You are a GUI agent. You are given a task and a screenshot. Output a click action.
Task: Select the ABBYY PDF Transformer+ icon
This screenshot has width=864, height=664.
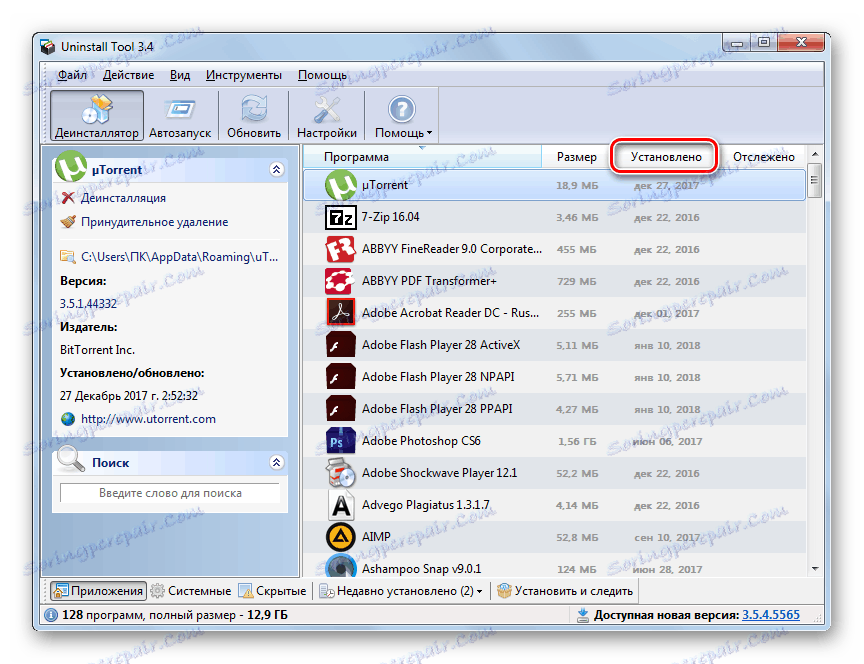(340, 281)
